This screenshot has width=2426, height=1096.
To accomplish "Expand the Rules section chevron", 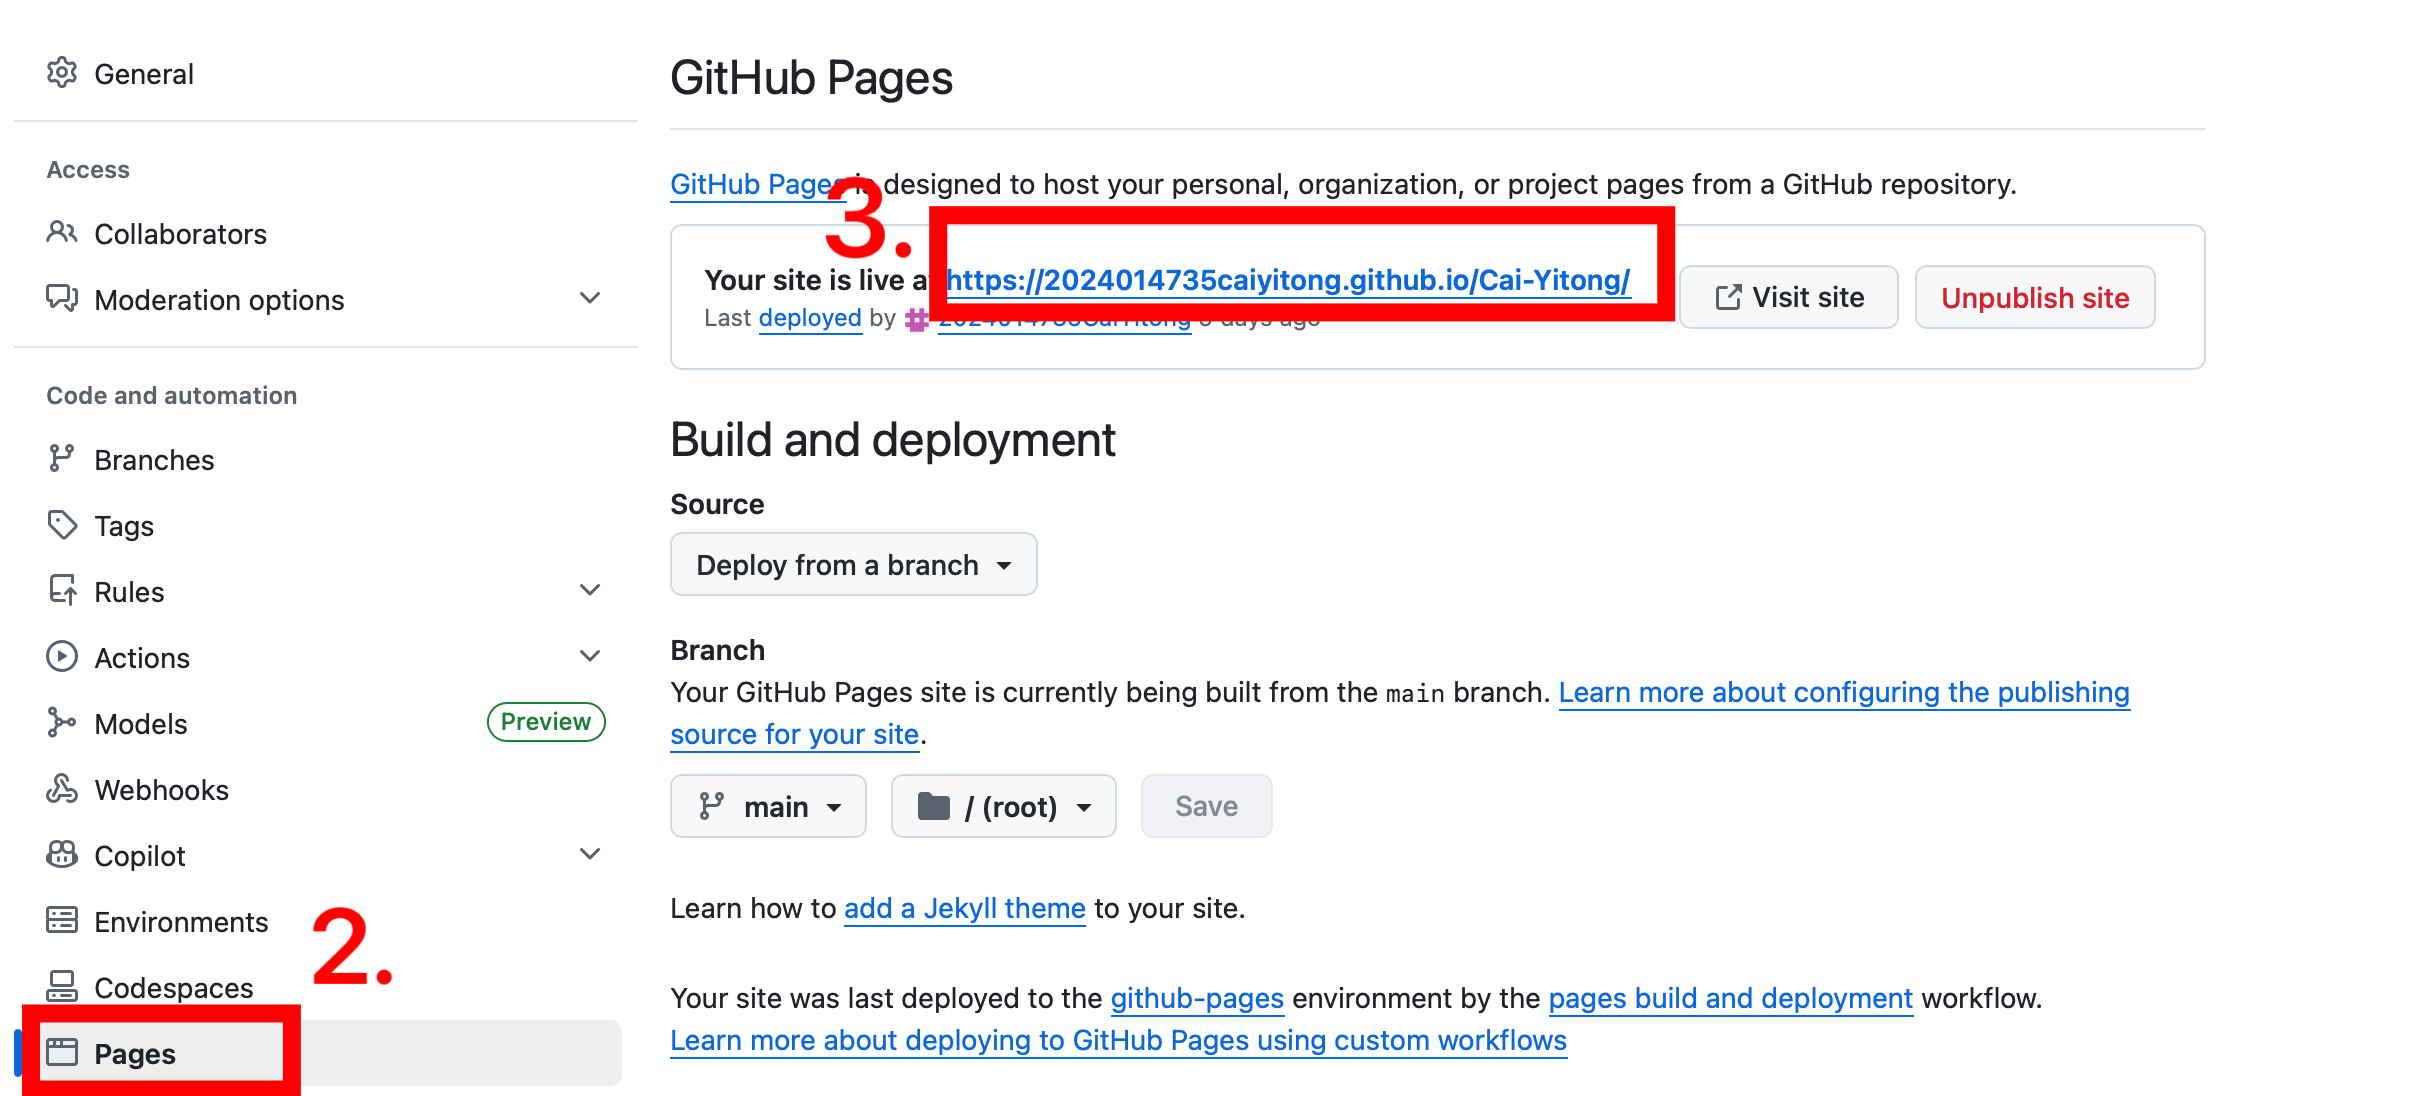I will 590,591.
